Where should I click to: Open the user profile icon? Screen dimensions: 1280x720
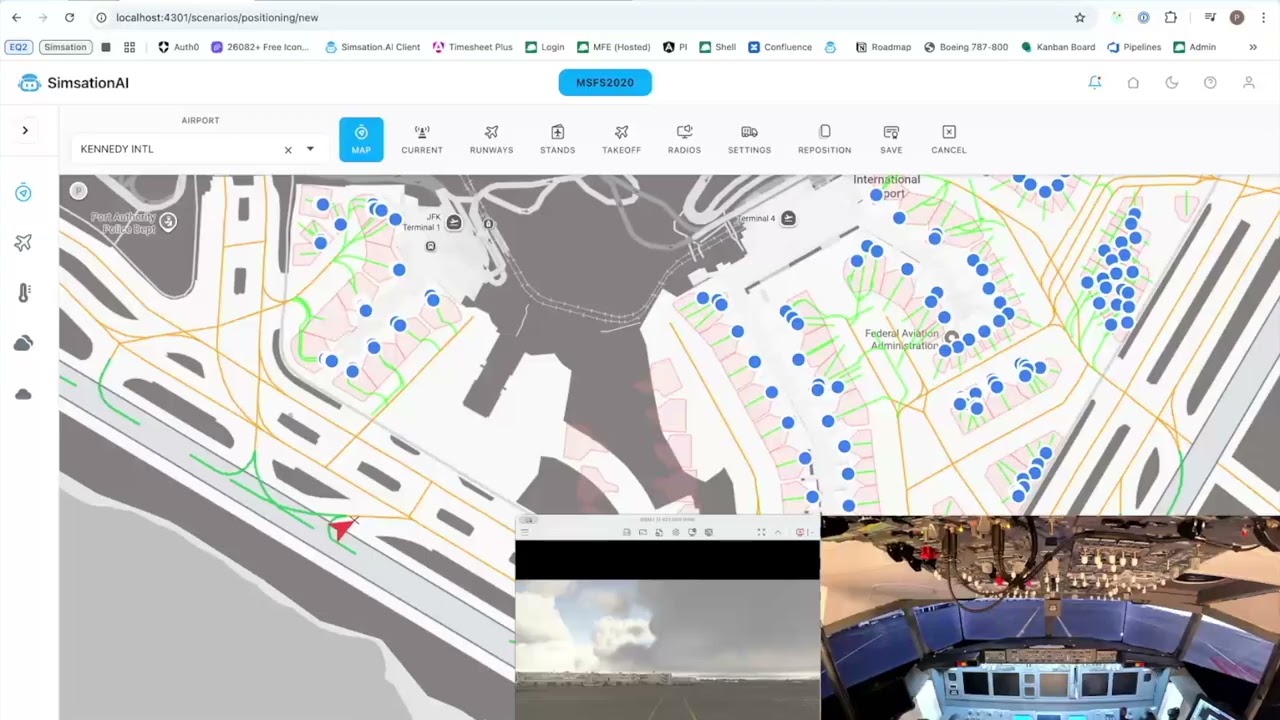[x=1249, y=83]
